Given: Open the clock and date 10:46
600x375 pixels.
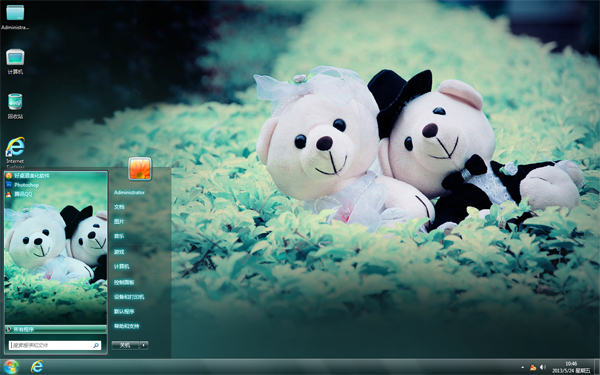Looking at the screenshot, I should coord(571,367).
